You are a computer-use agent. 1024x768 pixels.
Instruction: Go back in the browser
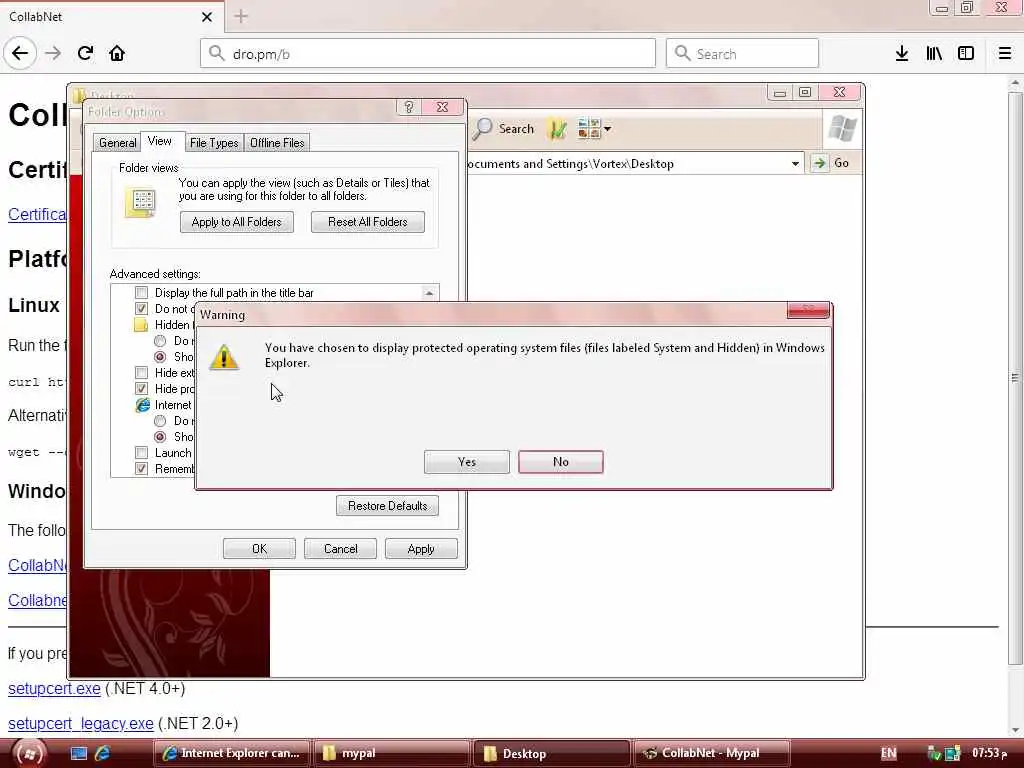20,53
